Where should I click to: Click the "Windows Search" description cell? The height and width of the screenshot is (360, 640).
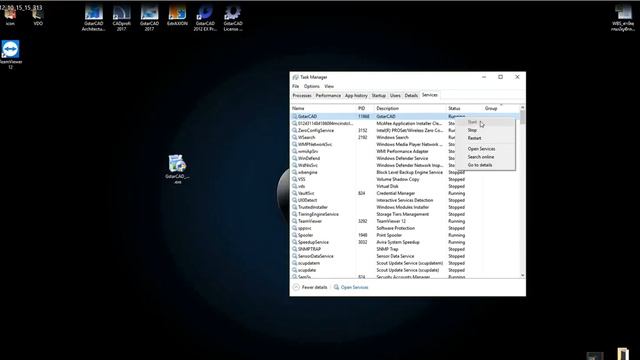[x=392, y=138]
